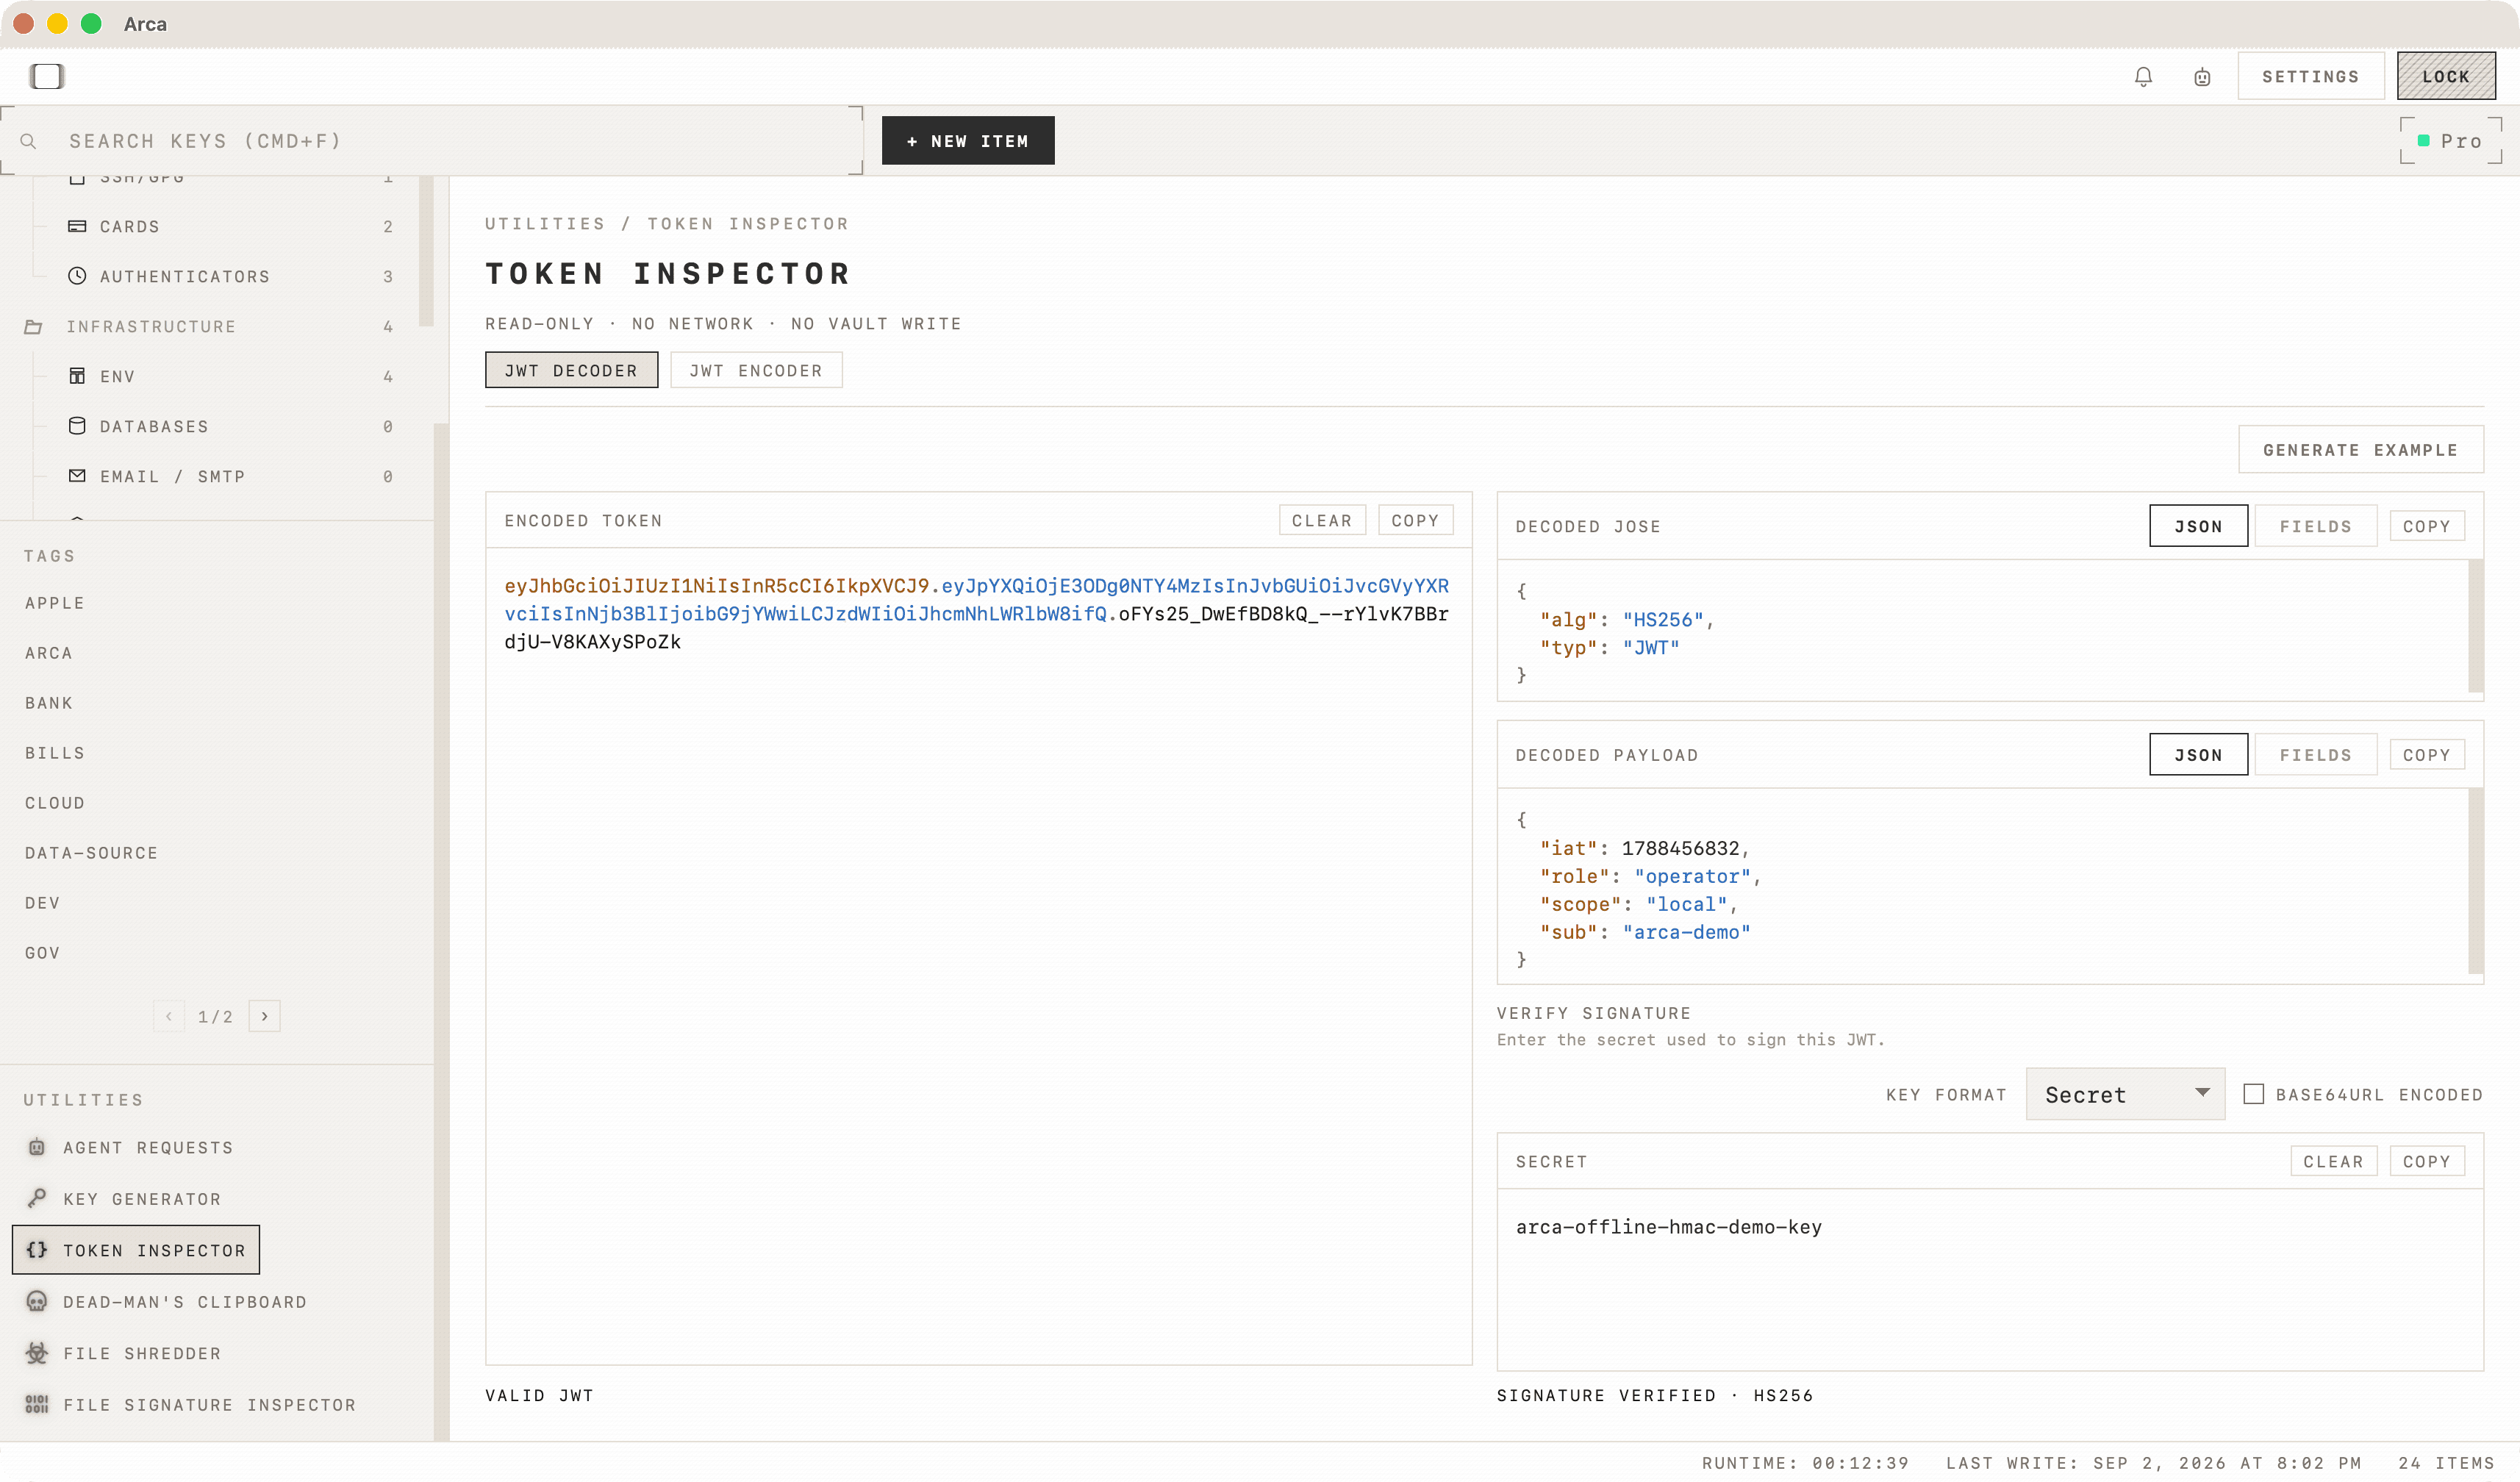The height and width of the screenshot is (1482, 2520).
Task: Click the Decoded Payload panel scrollbar
Action: [x=2475, y=881]
